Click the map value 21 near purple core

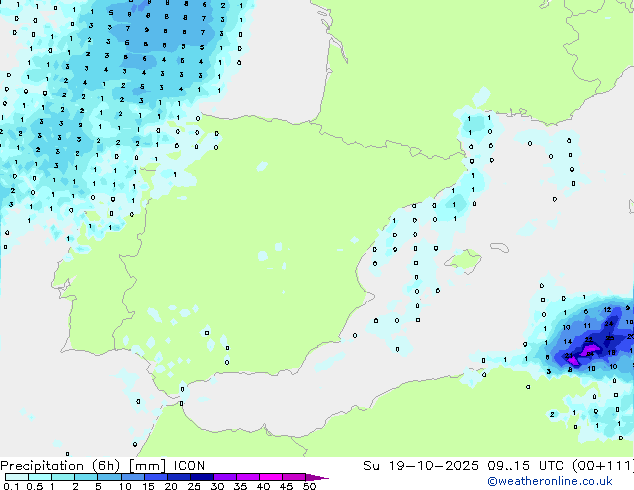point(568,356)
